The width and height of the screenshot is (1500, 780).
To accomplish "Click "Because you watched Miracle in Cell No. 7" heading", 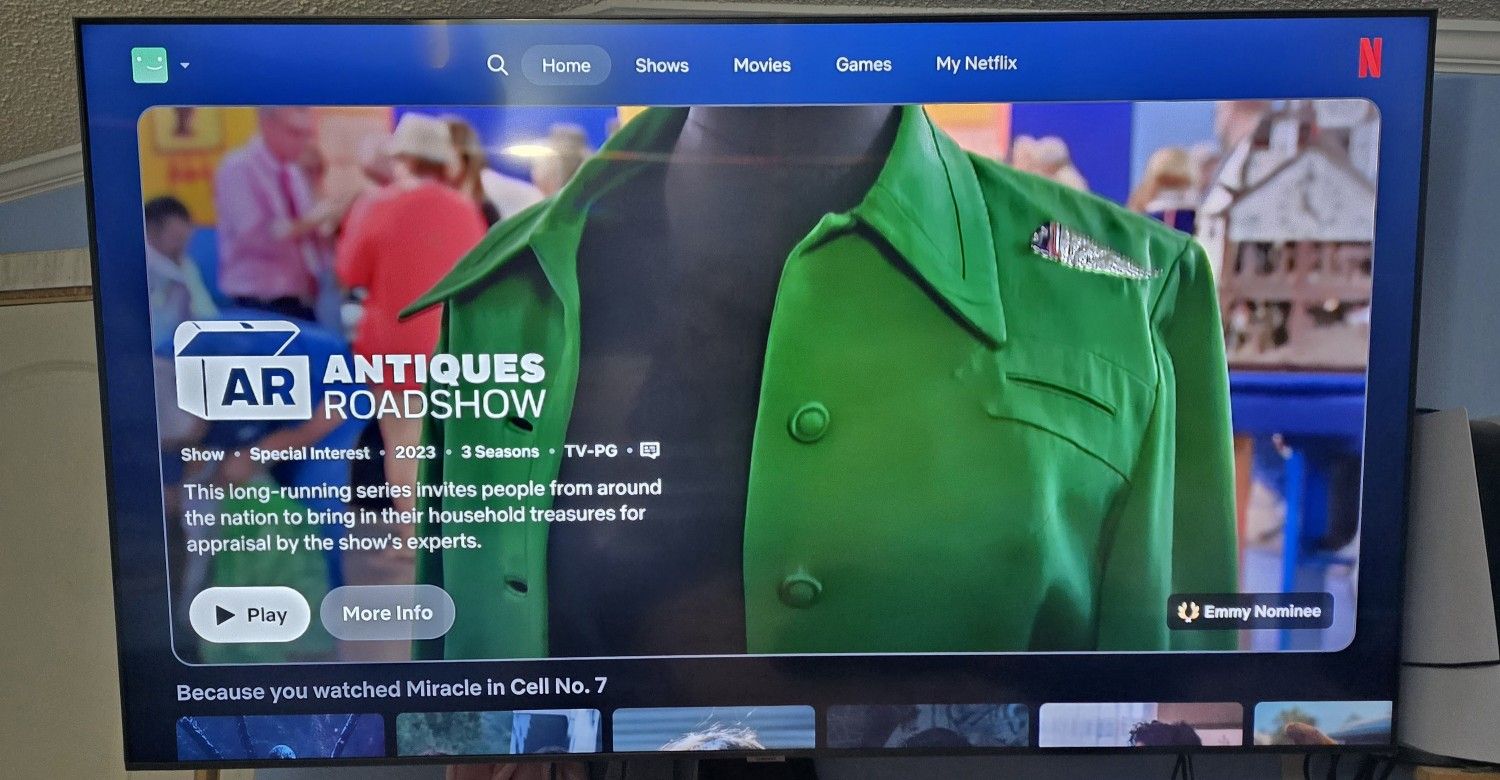I will coord(391,689).
